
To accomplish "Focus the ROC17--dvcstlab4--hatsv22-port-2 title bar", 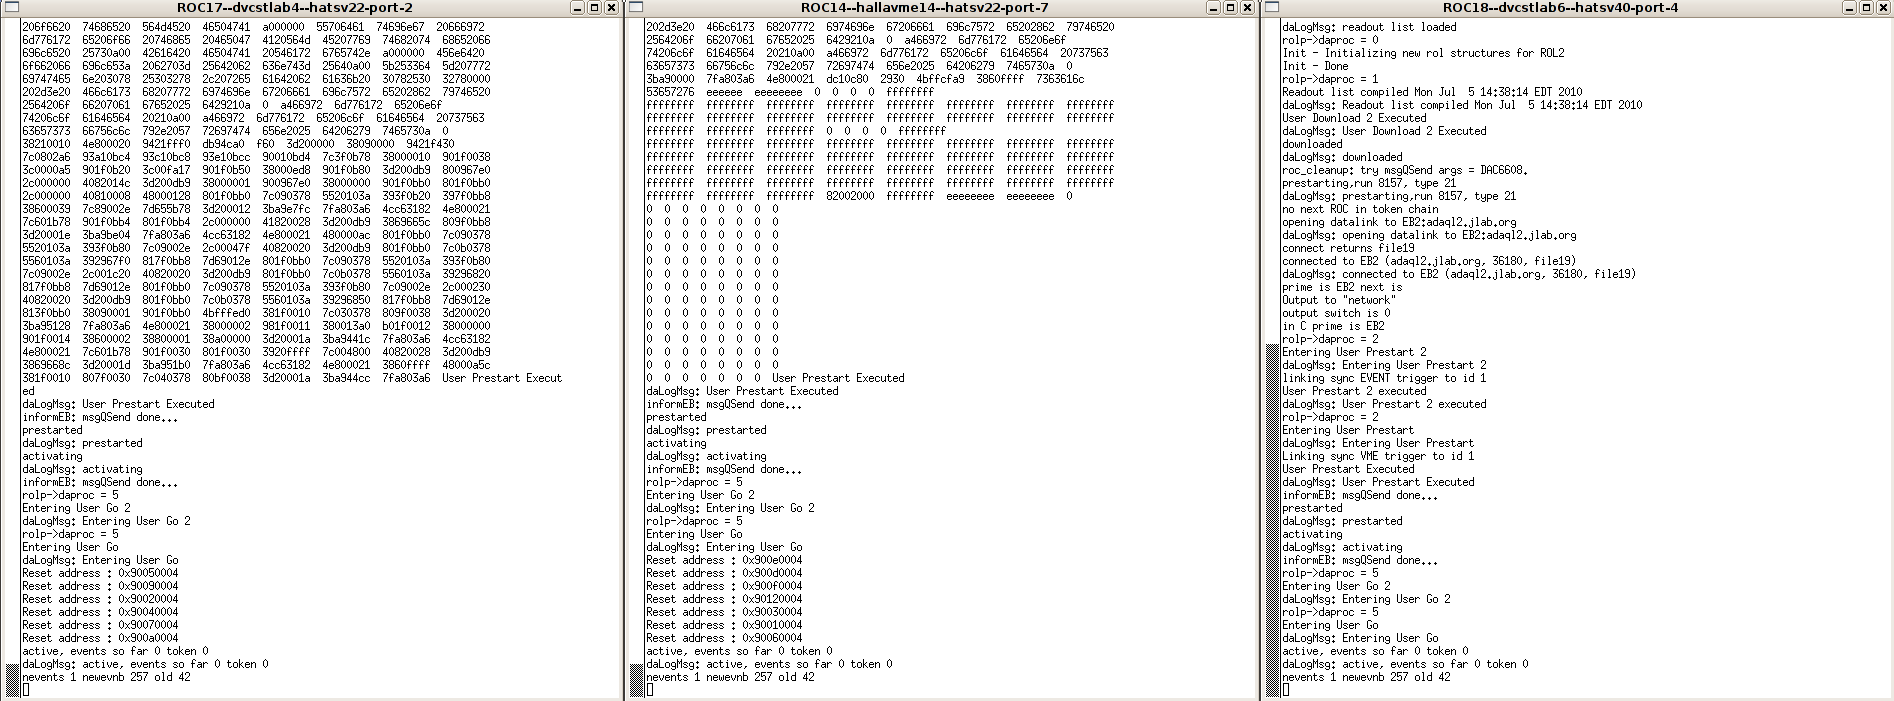I will coord(294,8).
